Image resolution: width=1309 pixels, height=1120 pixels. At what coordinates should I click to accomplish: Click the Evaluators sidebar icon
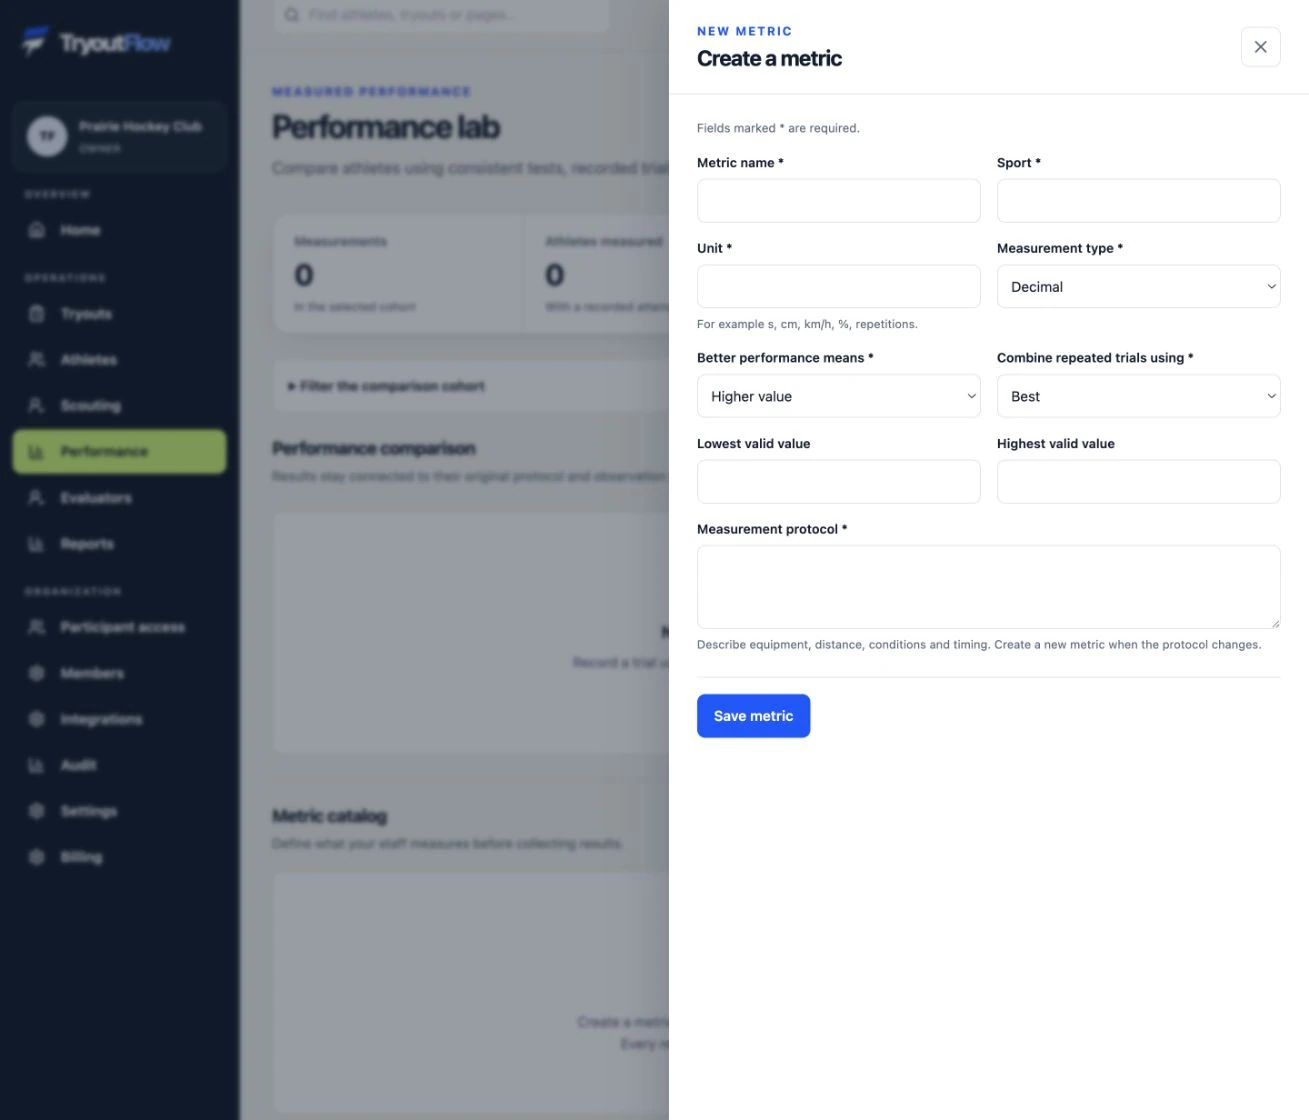click(x=37, y=498)
